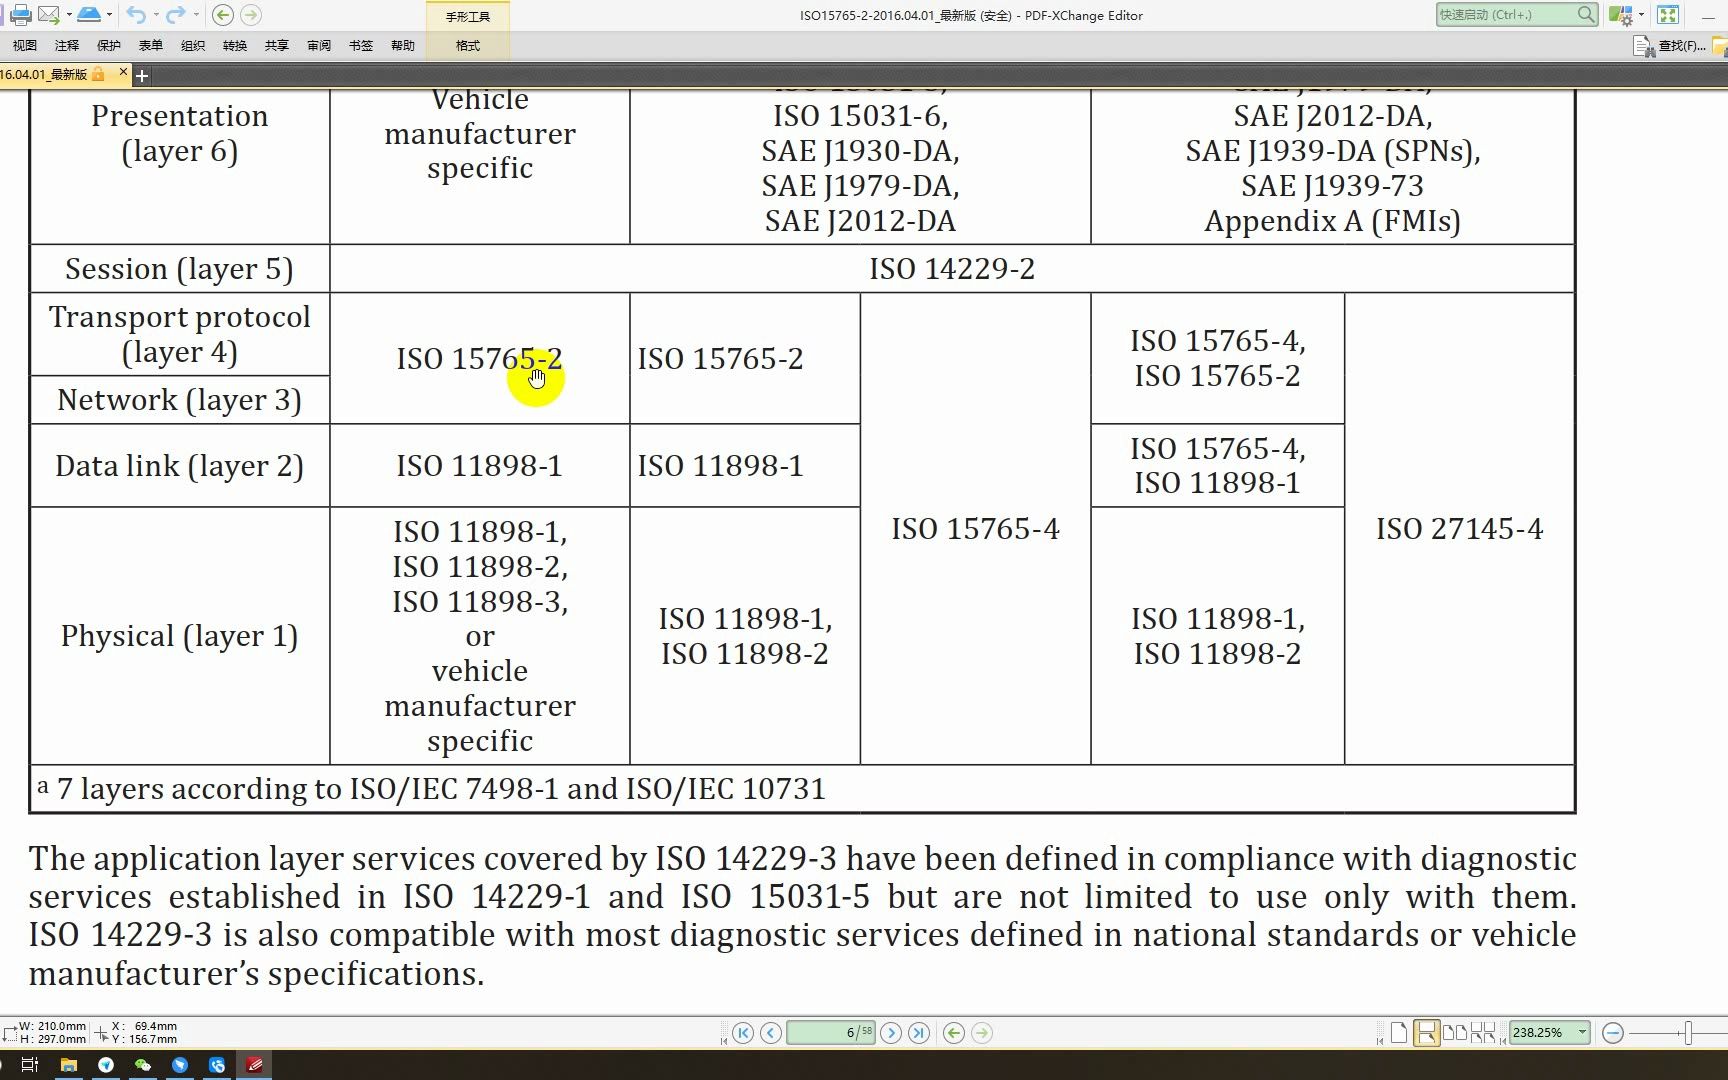This screenshot has height=1080, width=1728.
Task: Click Windows Task View taskbar icon
Action: point(29,1065)
